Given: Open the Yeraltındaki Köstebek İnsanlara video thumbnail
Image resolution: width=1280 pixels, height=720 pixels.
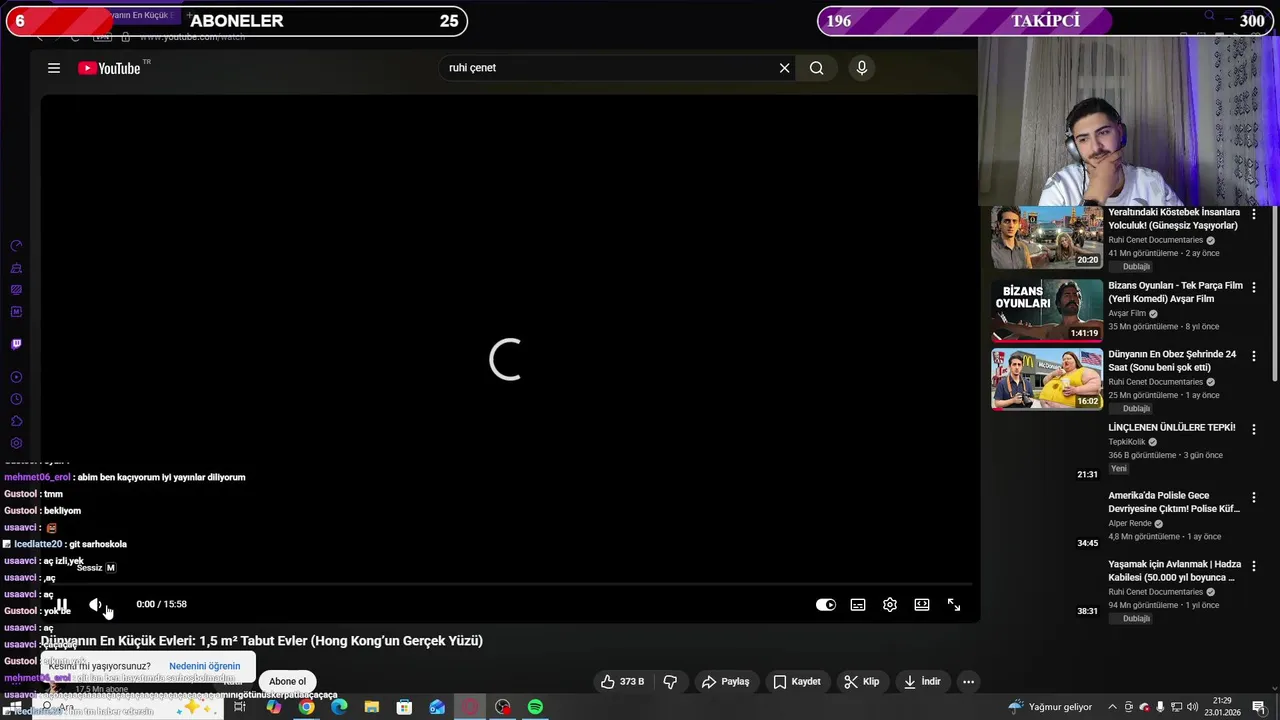Looking at the screenshot, I should point(1047,238).
